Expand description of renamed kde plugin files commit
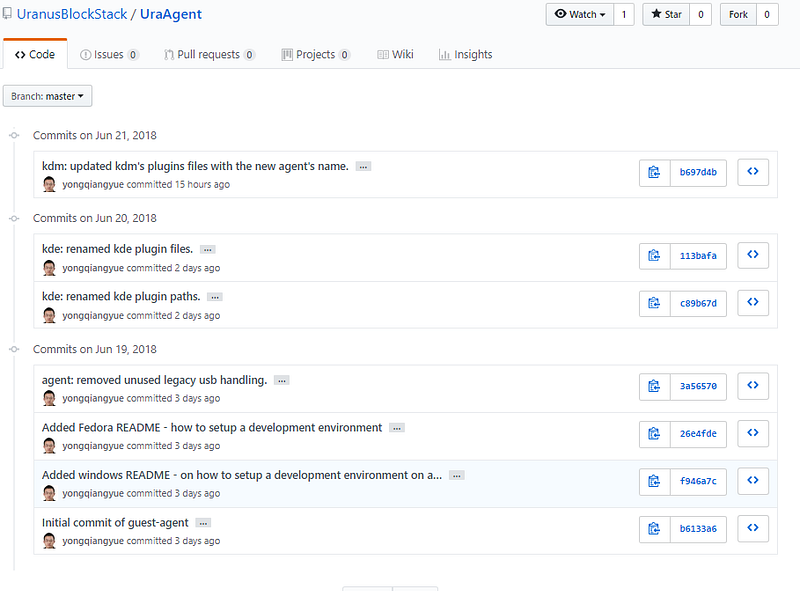 pyautogui.click(x=208, y=250)
